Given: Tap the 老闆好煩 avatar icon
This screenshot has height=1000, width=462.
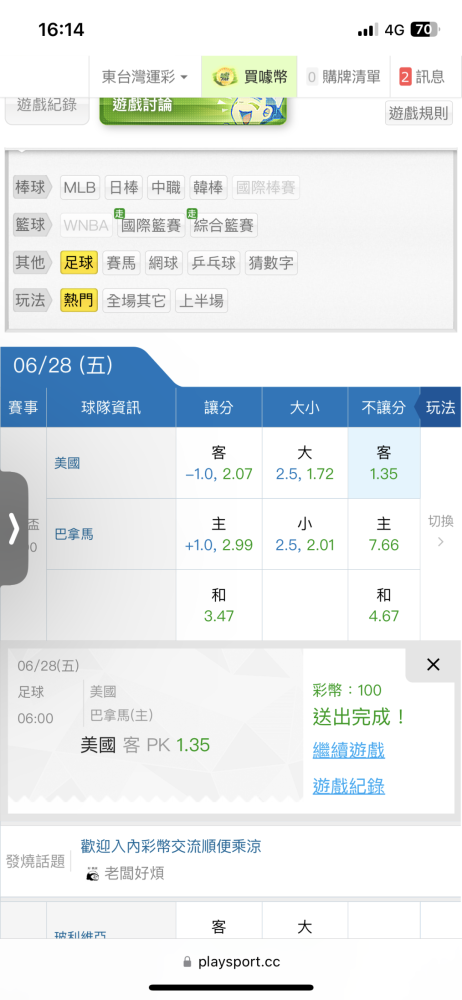Looking at the screenshot, I should click(x=93, y=873).
